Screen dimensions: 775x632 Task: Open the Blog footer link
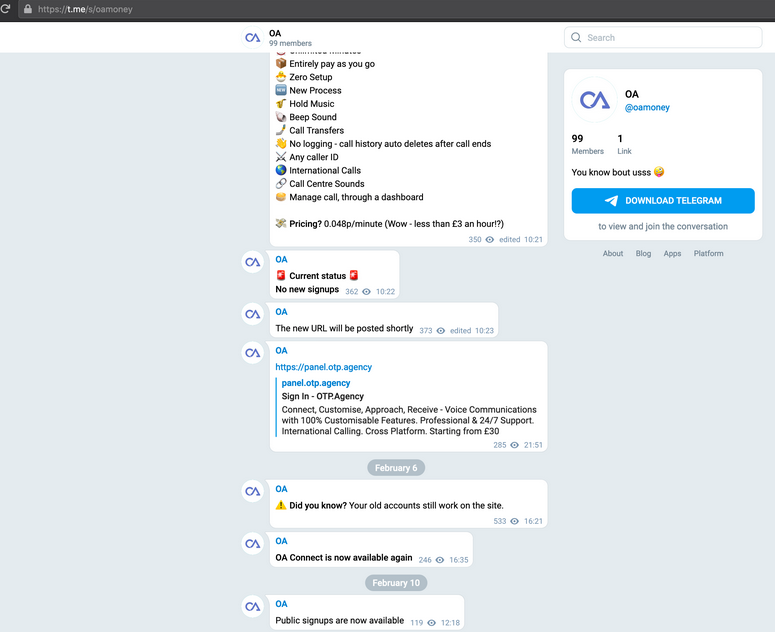click(643, 254)
